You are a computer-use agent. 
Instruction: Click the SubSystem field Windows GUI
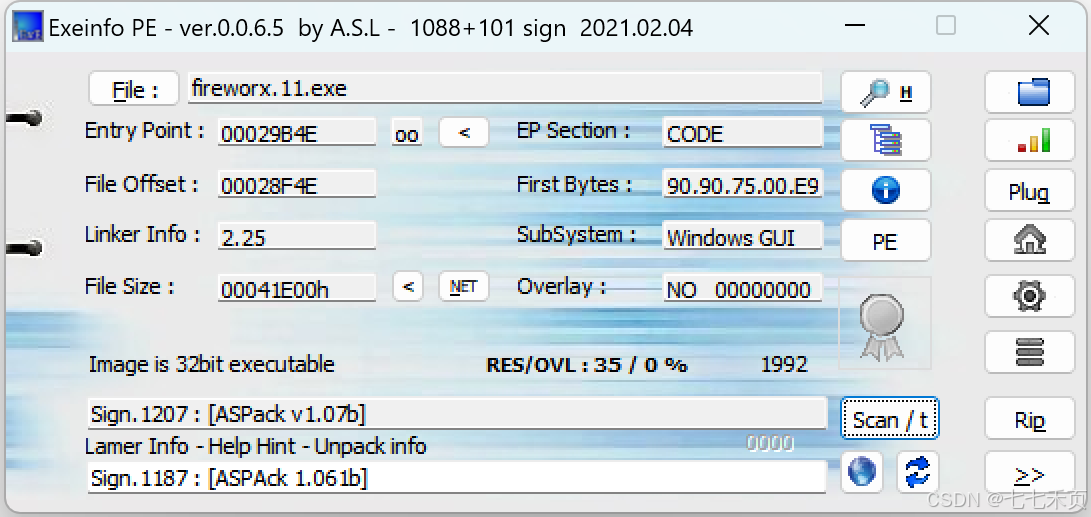click(x=743, y=237)
